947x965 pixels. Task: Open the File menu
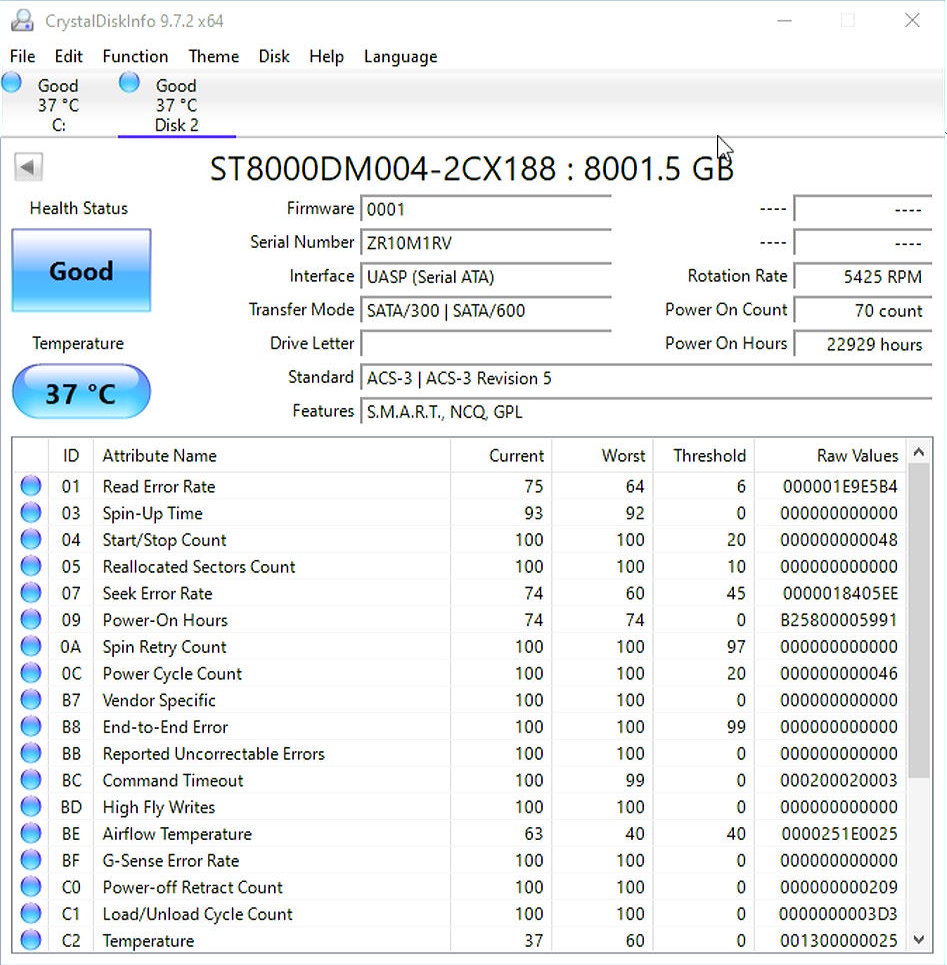[x=22, y=57]
